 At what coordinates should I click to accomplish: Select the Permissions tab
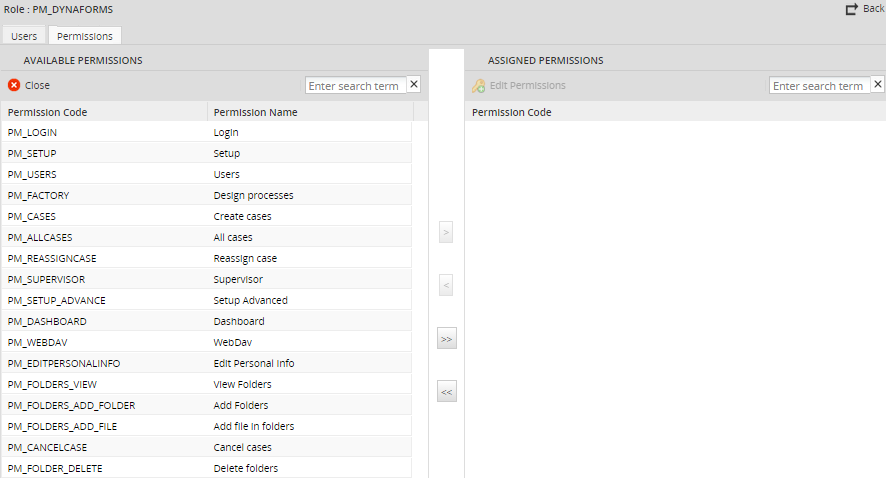click(84, 36)
